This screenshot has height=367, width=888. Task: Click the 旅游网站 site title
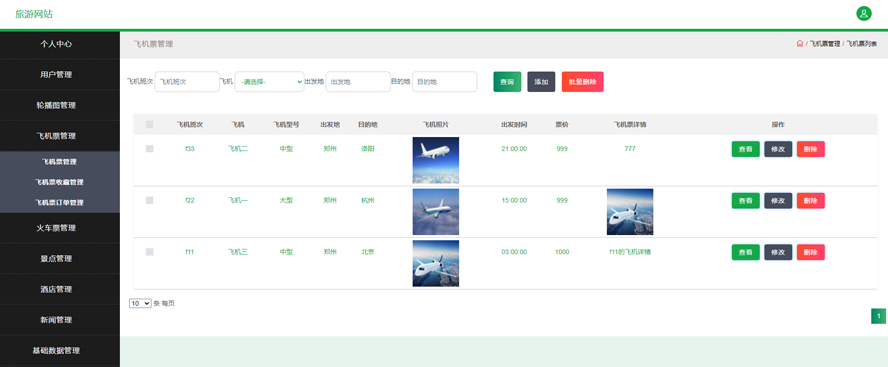pos(34,14)
